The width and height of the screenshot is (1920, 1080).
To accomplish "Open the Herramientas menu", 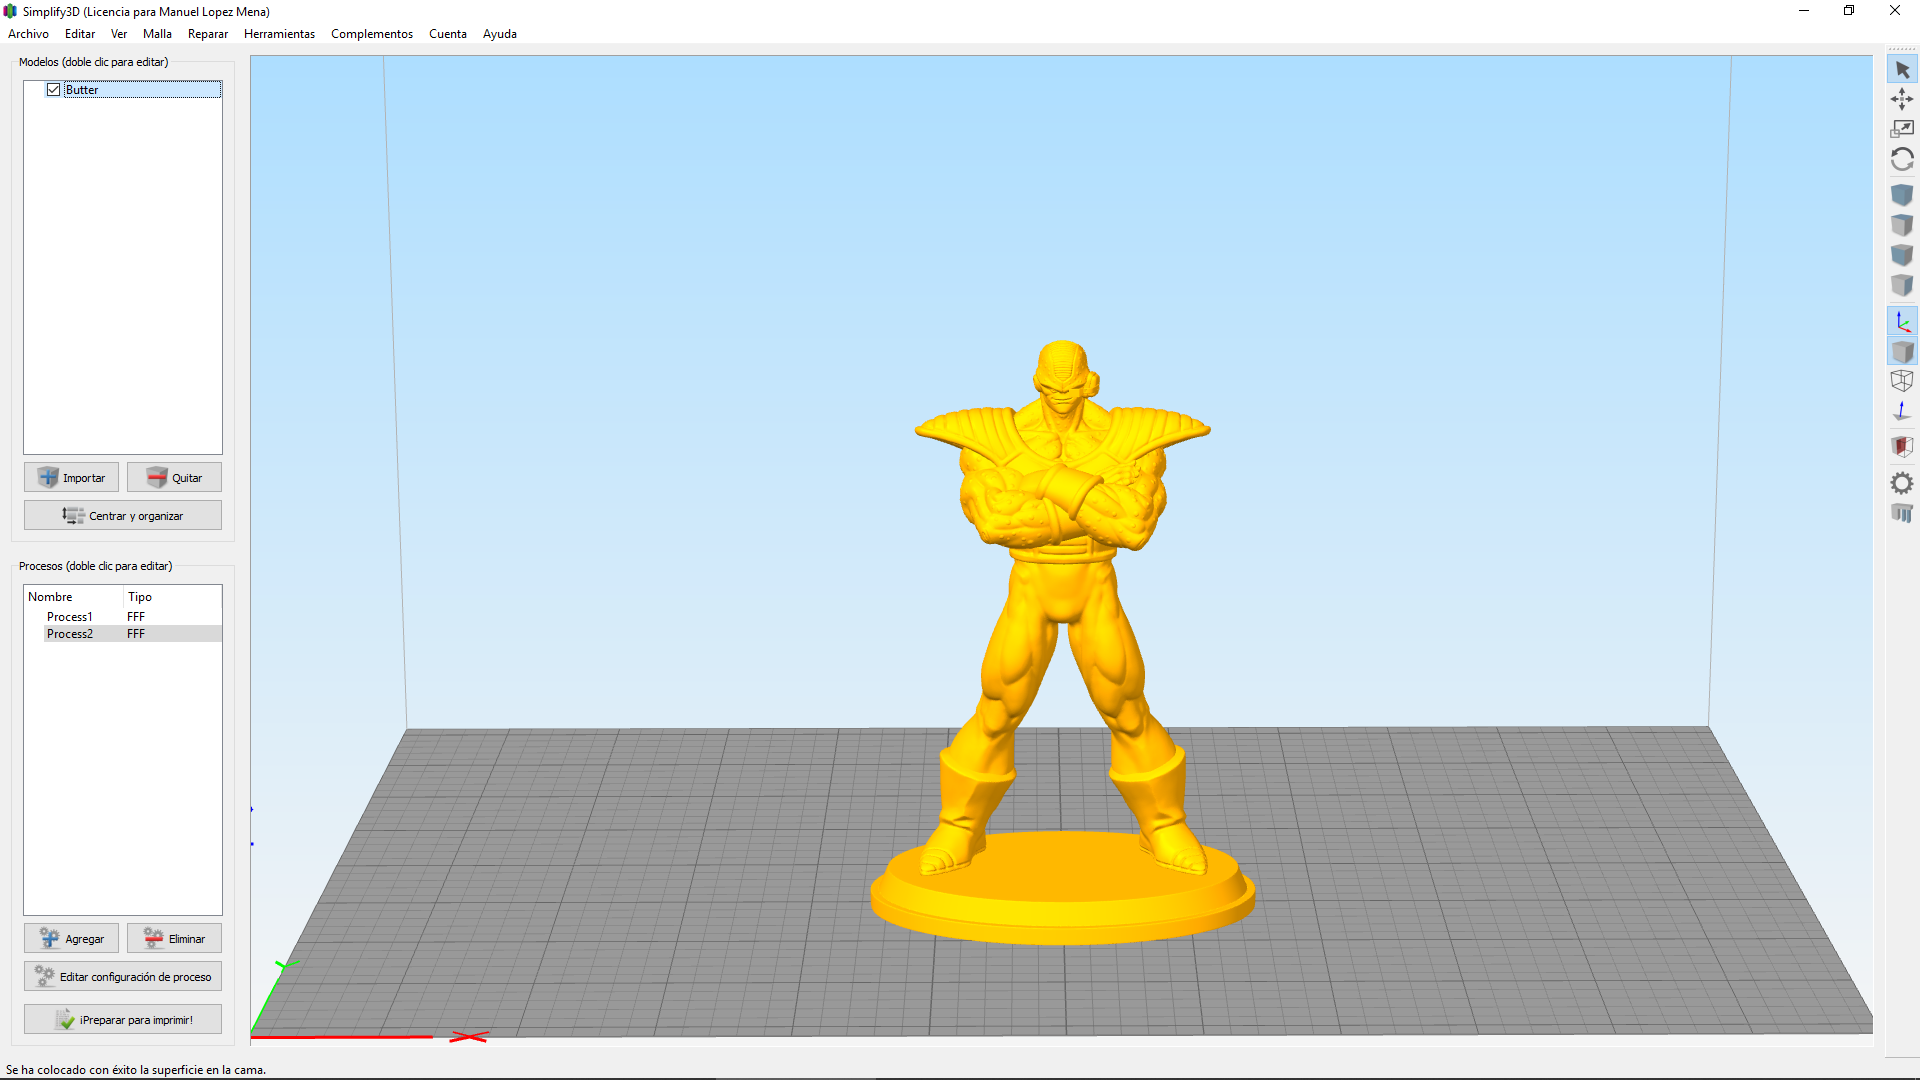I will [x=279, y=34].
